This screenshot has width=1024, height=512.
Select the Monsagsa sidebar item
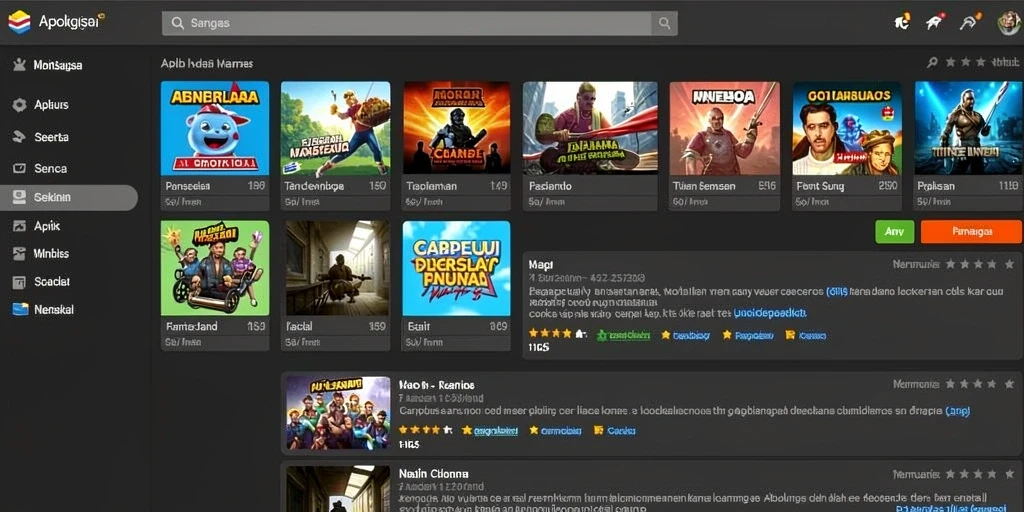[49, 65]
